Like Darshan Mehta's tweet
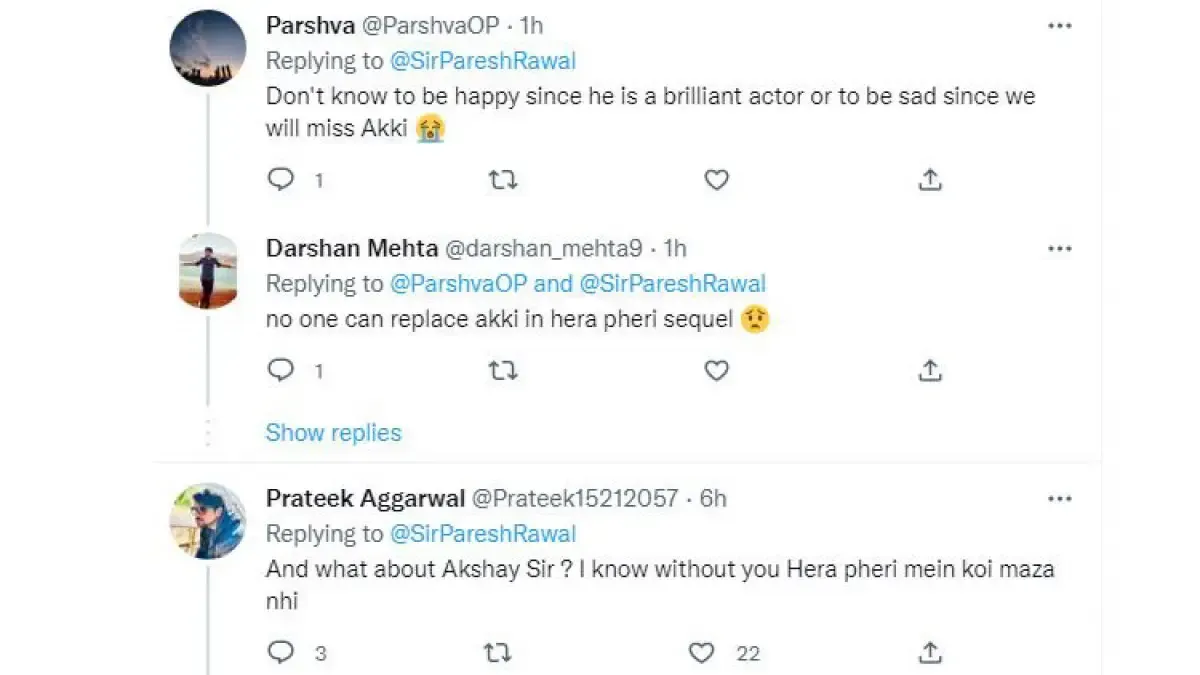Screen dimensions: 1200x675 pos(716,371)
